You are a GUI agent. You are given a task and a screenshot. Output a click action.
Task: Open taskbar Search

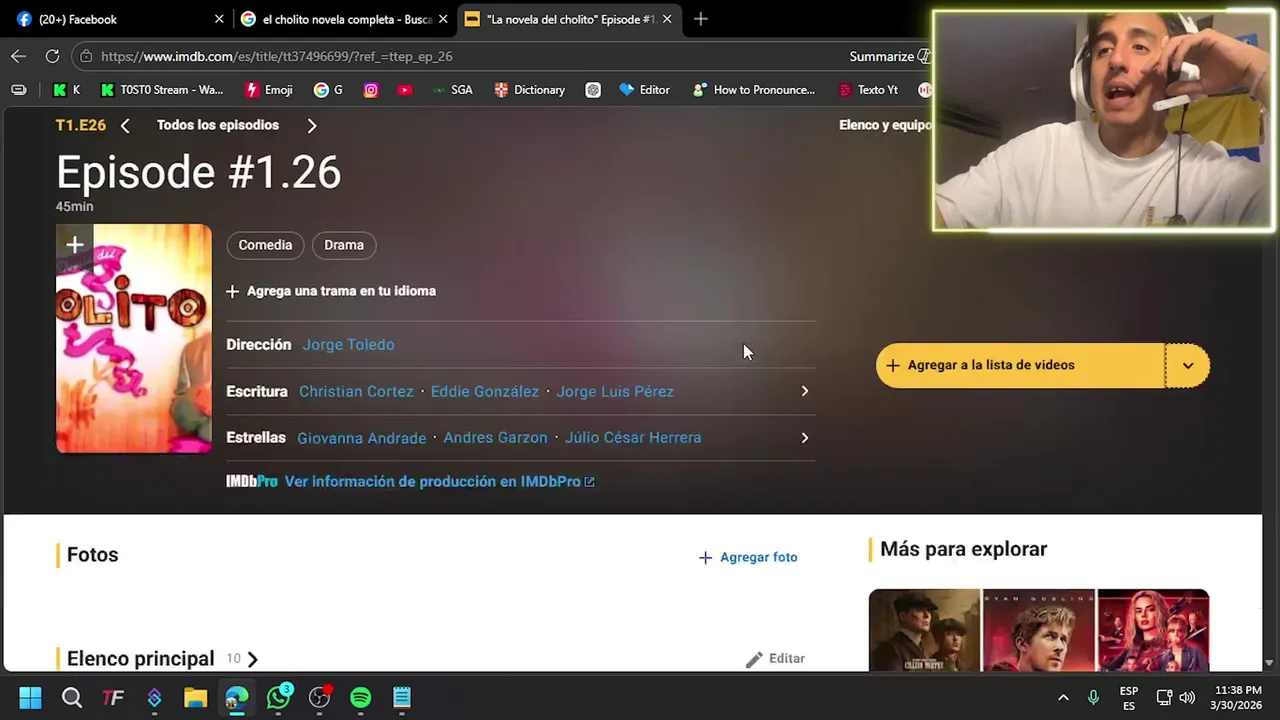(72, 697)
